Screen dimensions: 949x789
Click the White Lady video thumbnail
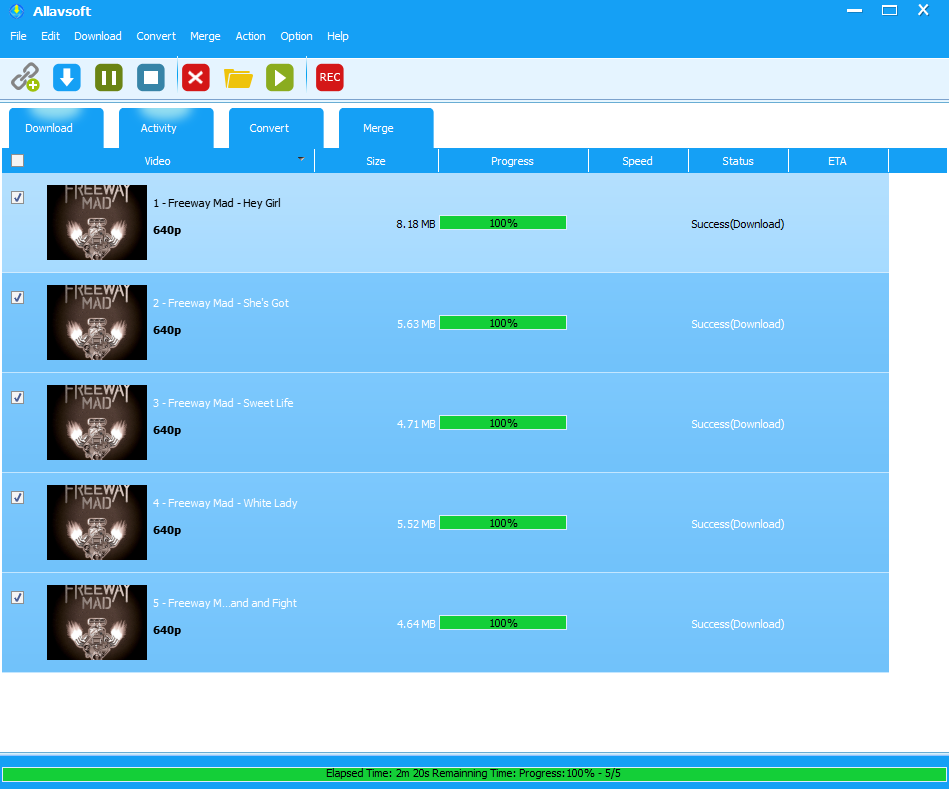(x=97, y=522)
